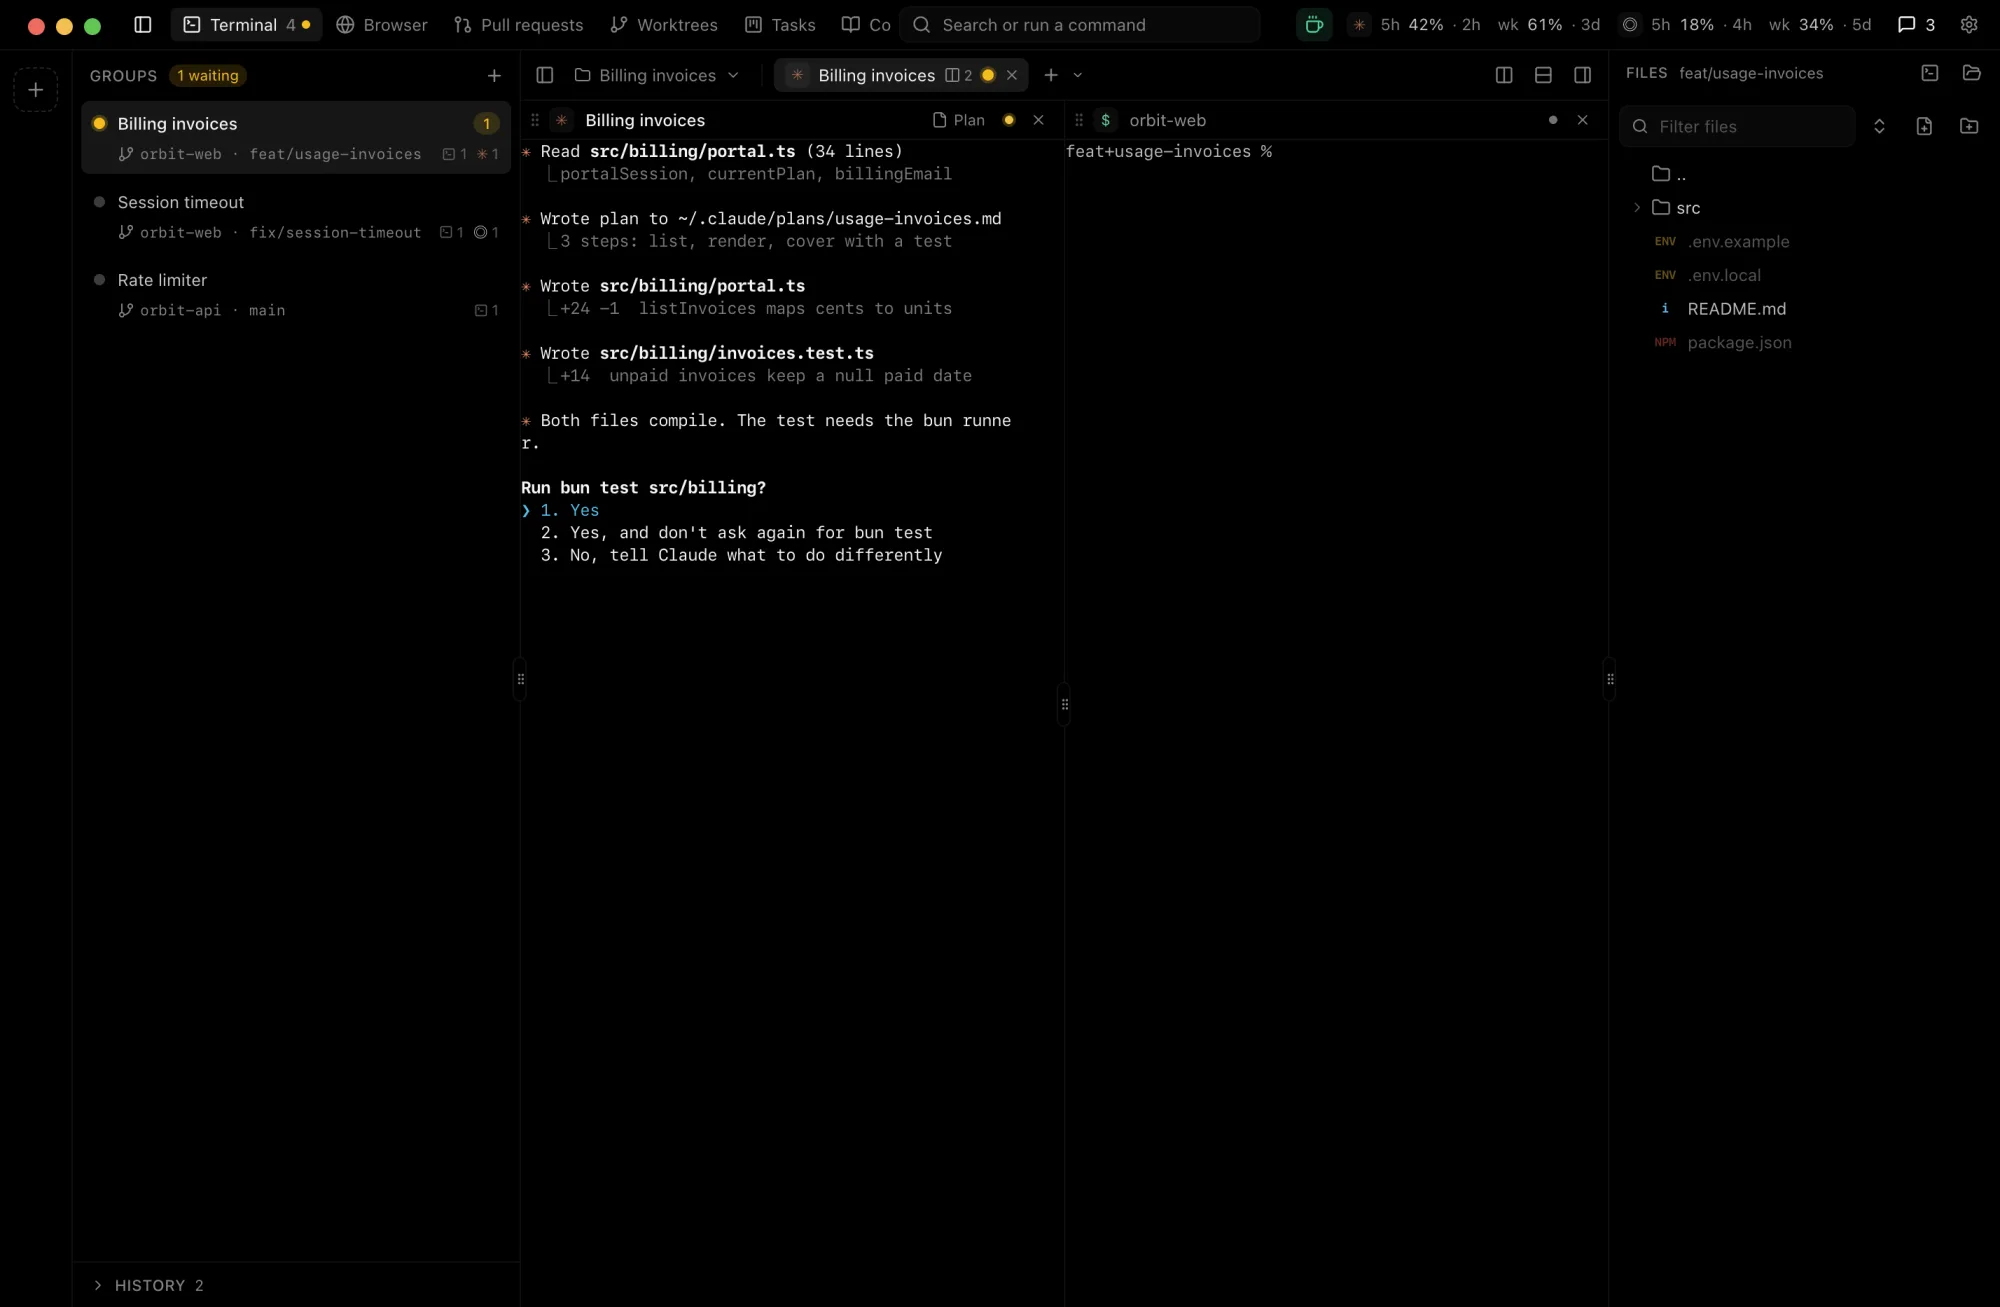2000x1307 pixels.
Task: Click the Search or run a command field
Action: click(1080, 25)
